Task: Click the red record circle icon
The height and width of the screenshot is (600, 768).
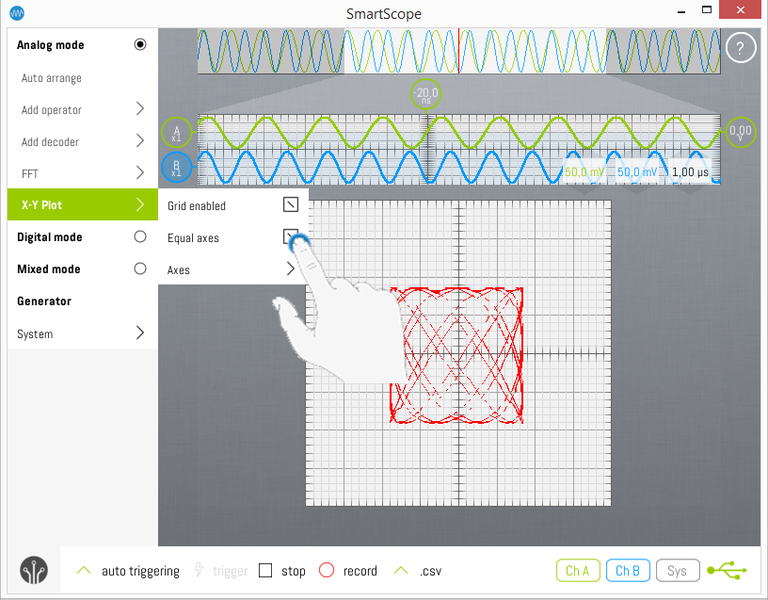Action: coord(326,571)
